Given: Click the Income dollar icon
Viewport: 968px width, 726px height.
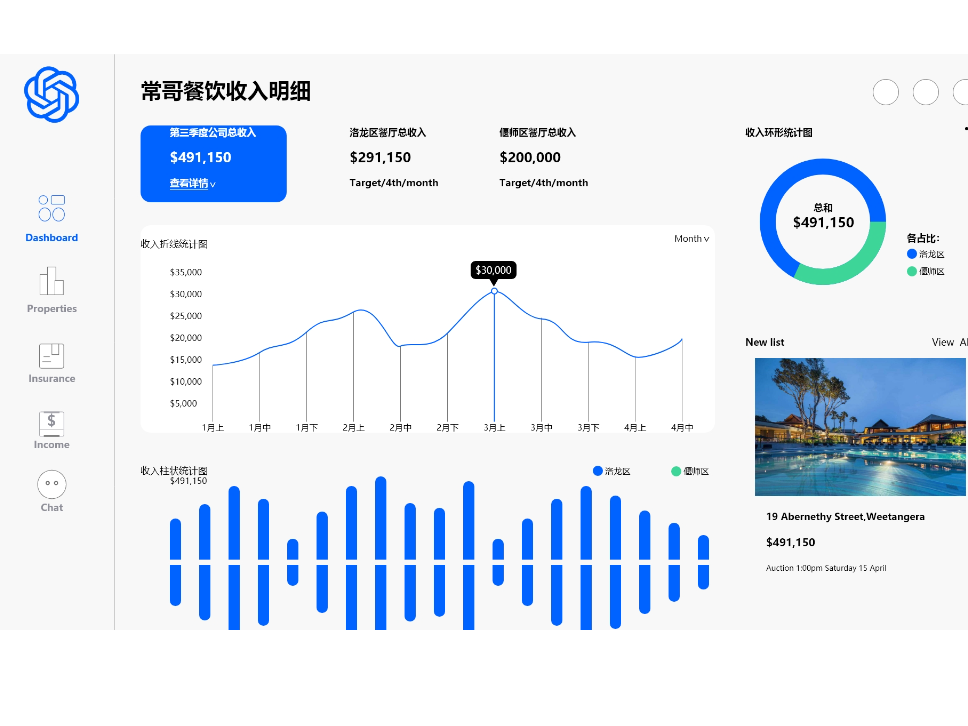Looking at the screenshot, I should pyautogui.click(x=51, y=423).
